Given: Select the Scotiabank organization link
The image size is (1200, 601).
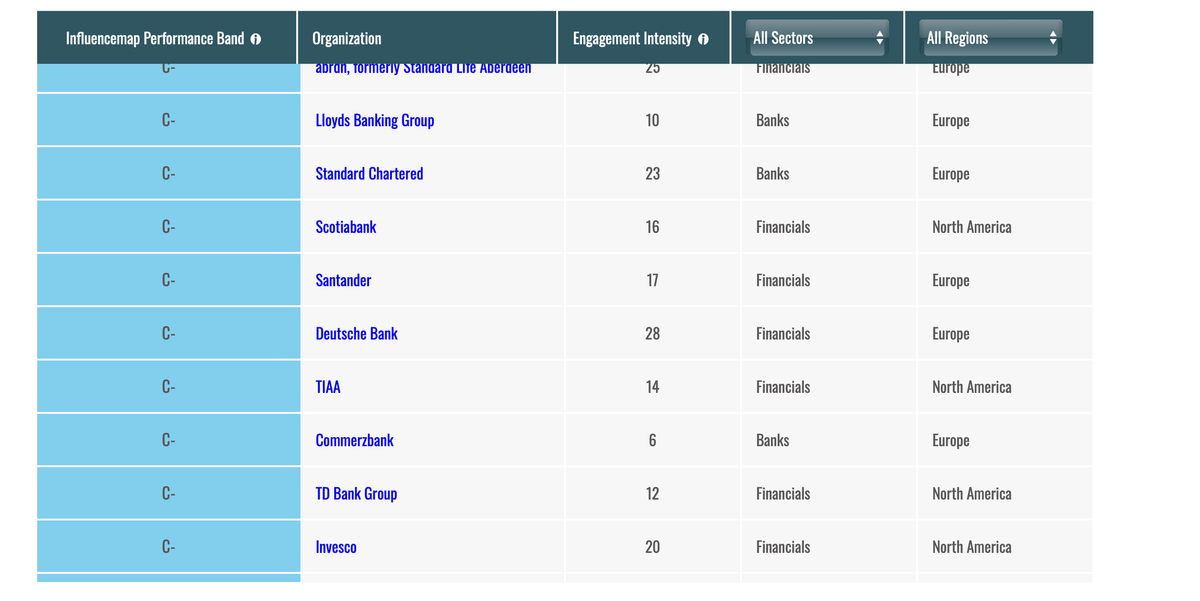Looking at the screenshot, I should click(x=346, y=226).
